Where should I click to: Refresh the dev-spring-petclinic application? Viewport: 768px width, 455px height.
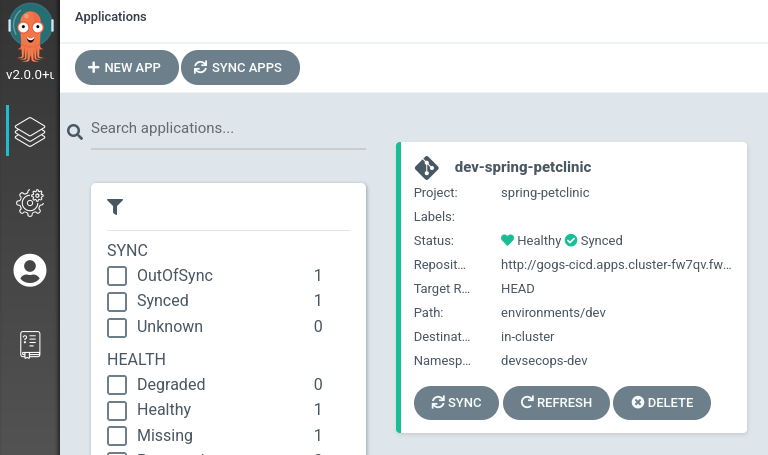click(x=555, y=403)
